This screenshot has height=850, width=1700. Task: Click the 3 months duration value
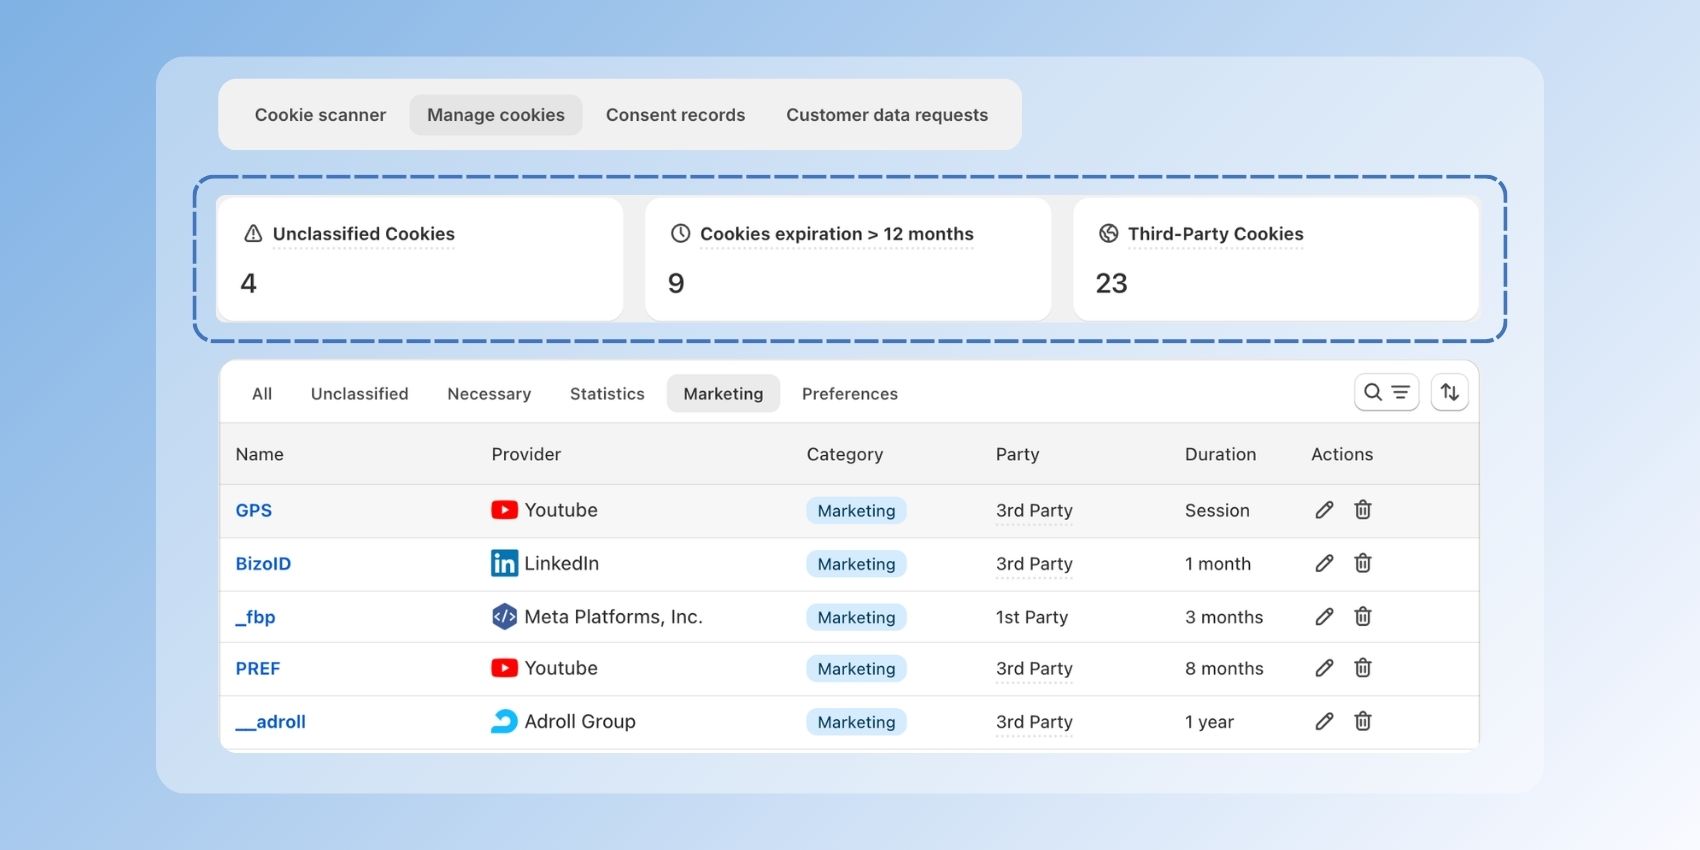1224,617
